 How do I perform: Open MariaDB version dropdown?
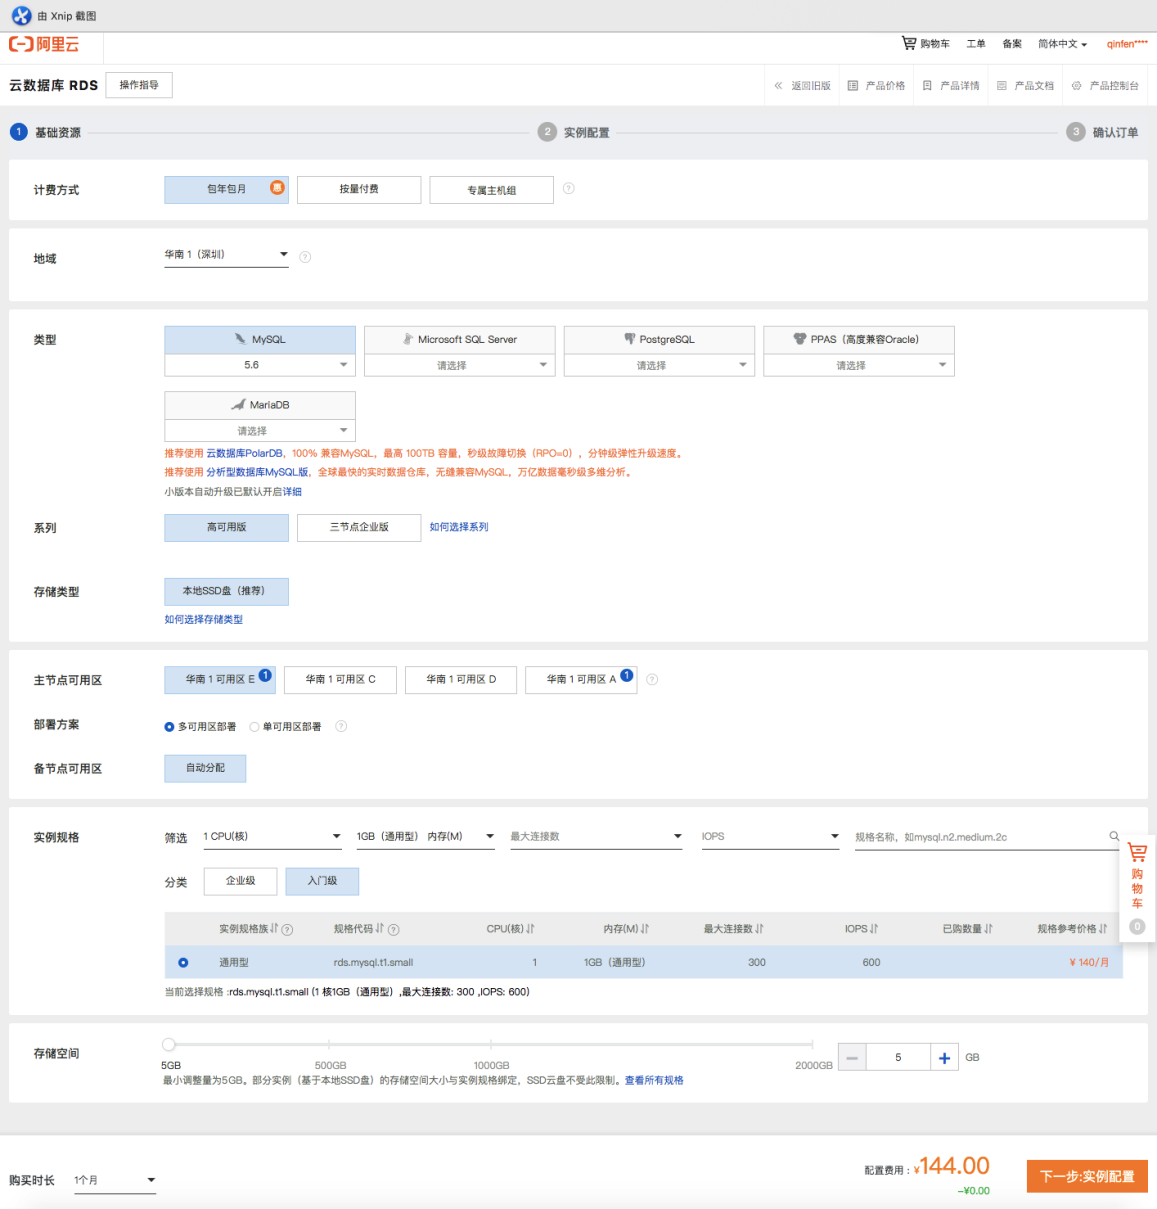(260, 431)
